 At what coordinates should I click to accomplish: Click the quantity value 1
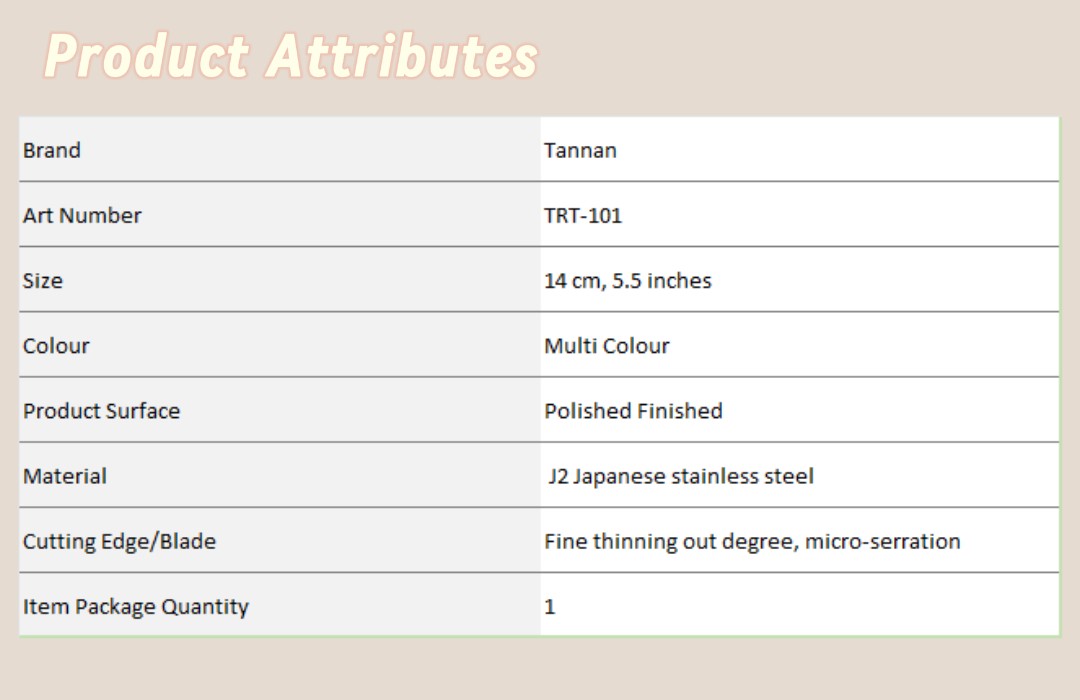550,606
